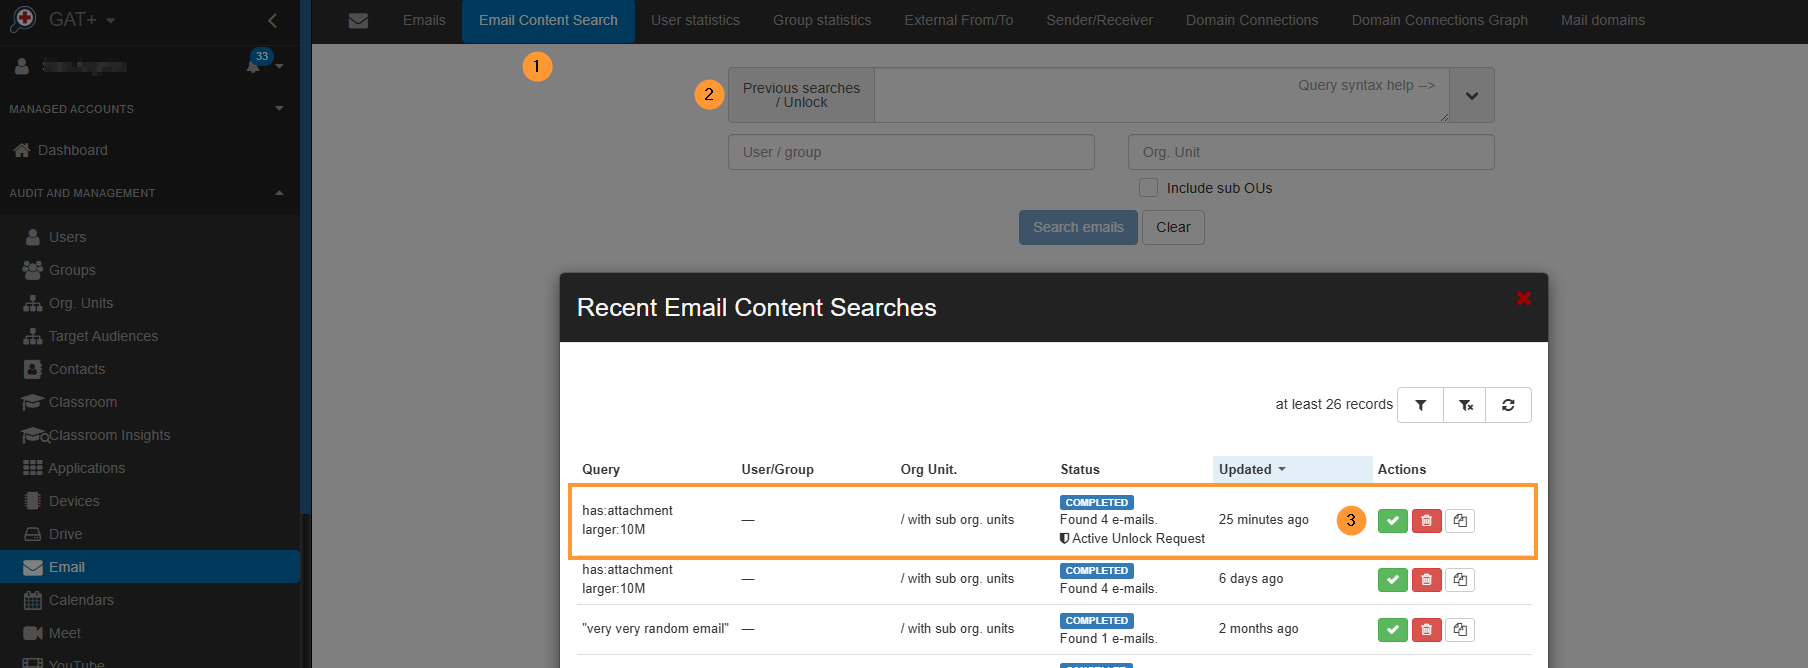Click the Clear button
This screenshot has width=1808, height=668.
(x=1173, y=227)
